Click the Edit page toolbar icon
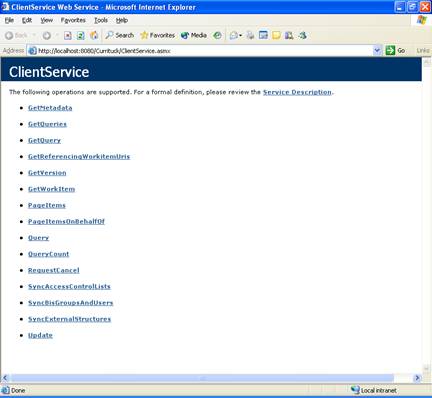This screenshot has height=398, width=432. (x=263, y=35)
